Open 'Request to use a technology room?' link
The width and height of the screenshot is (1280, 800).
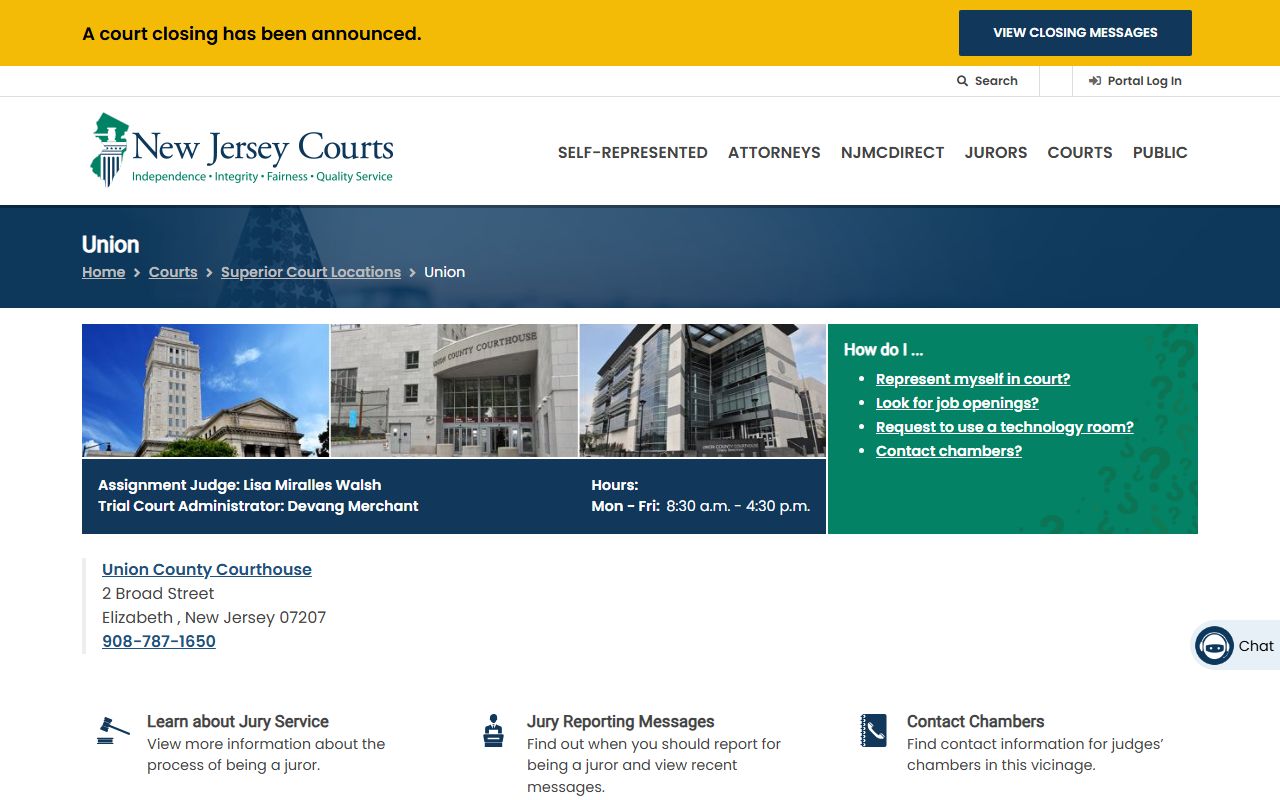(x=1005, y=427)
